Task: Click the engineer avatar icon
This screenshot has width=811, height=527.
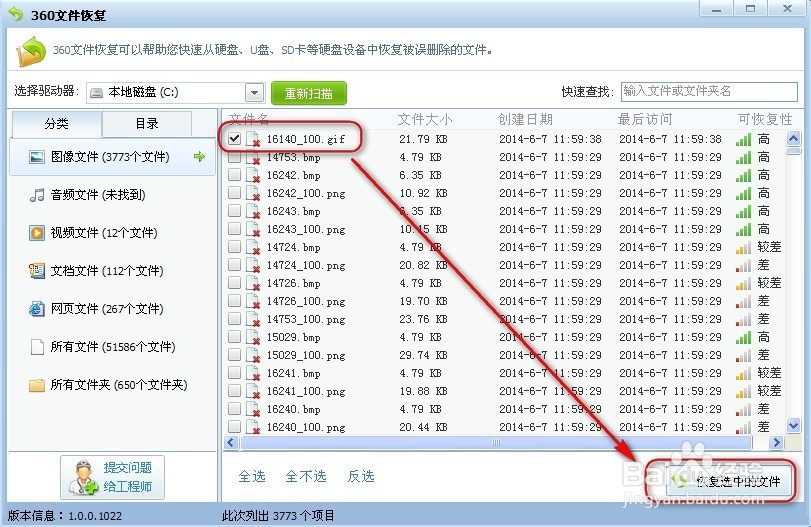Action: point(83,477)
